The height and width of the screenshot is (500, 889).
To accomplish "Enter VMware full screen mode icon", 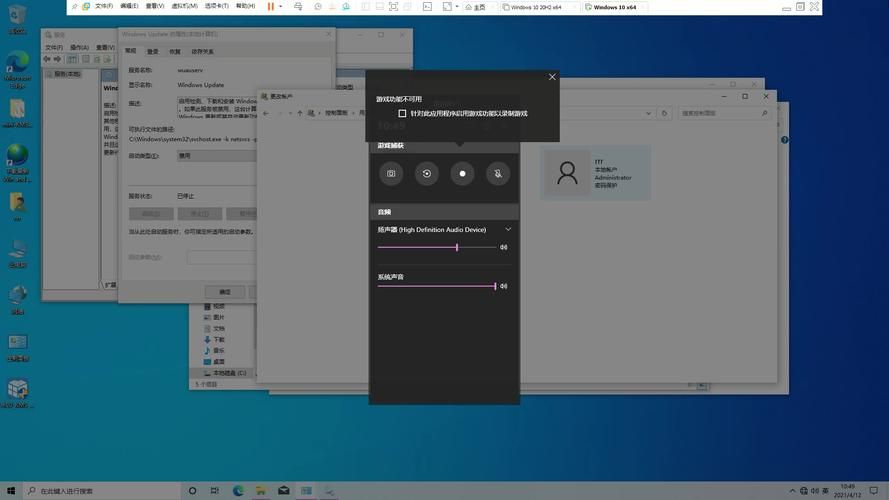I will 393,7.
